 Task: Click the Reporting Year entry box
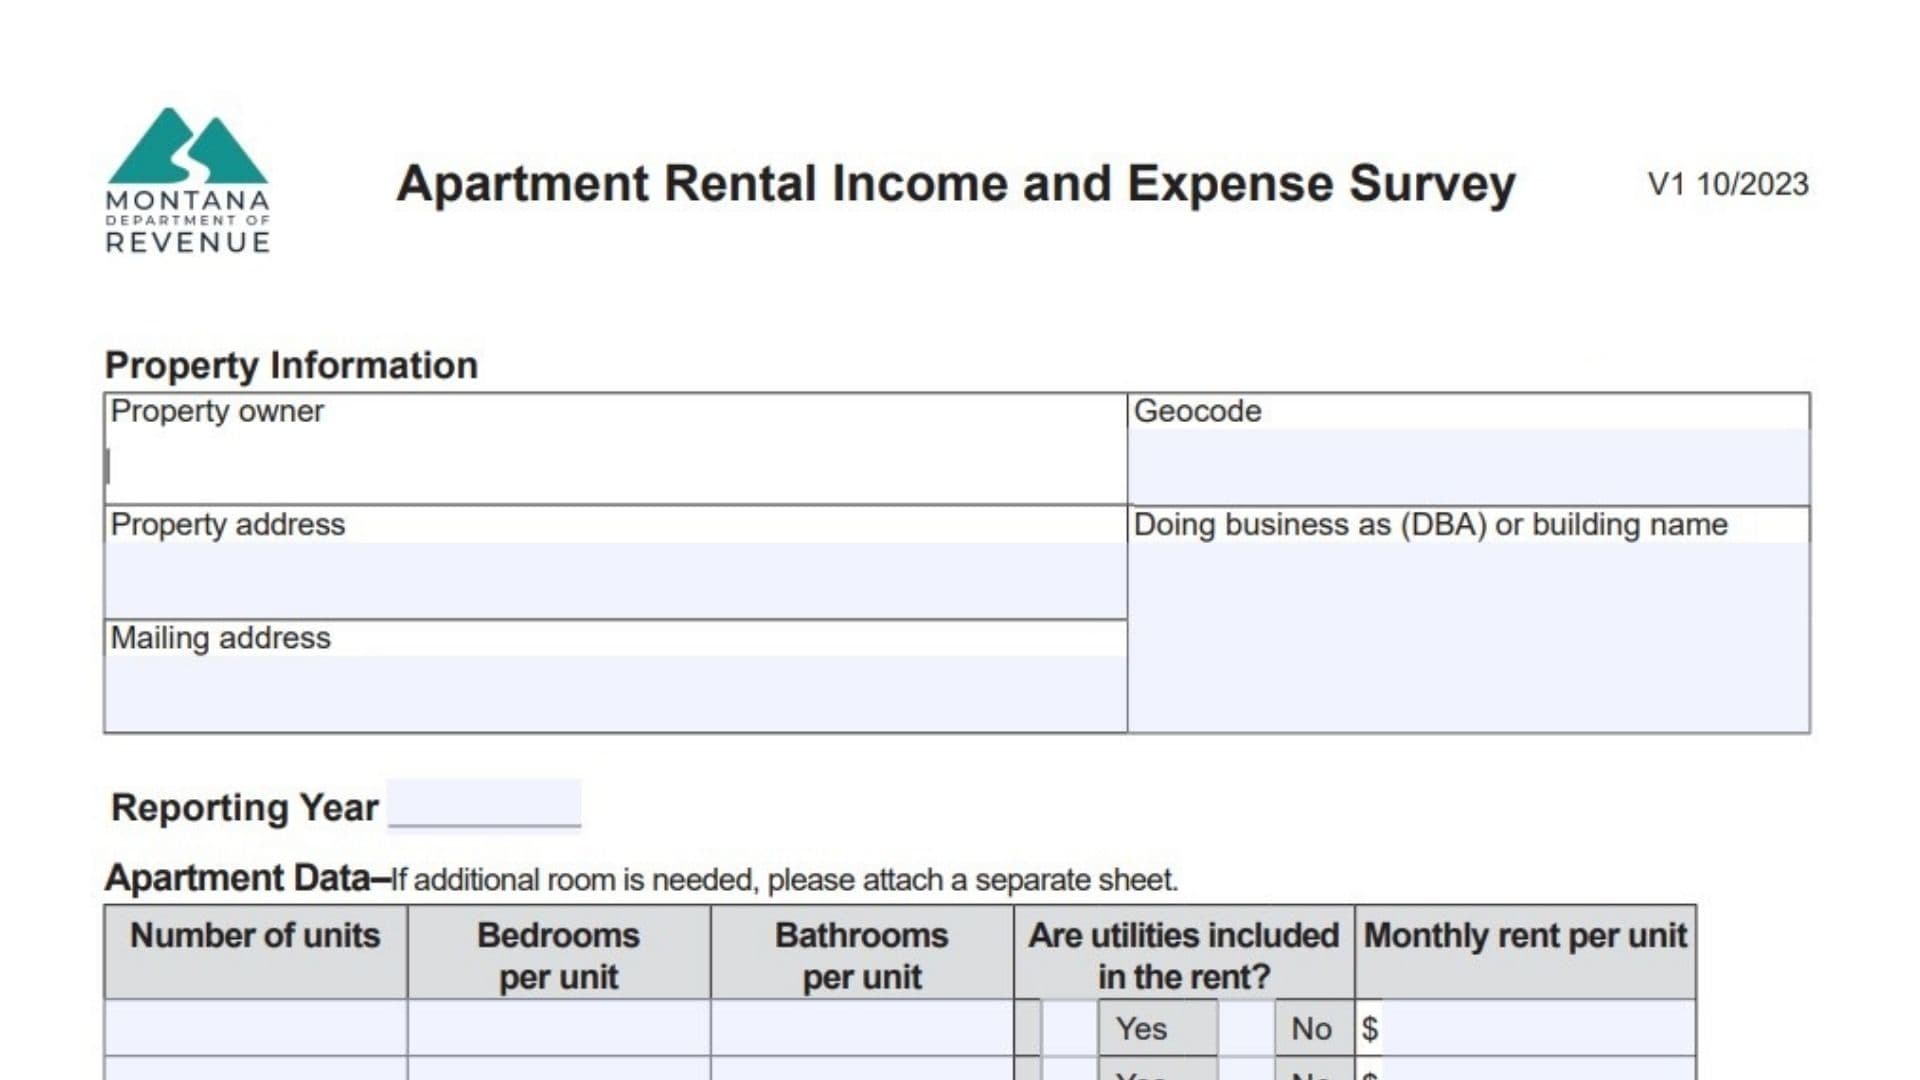485,805
